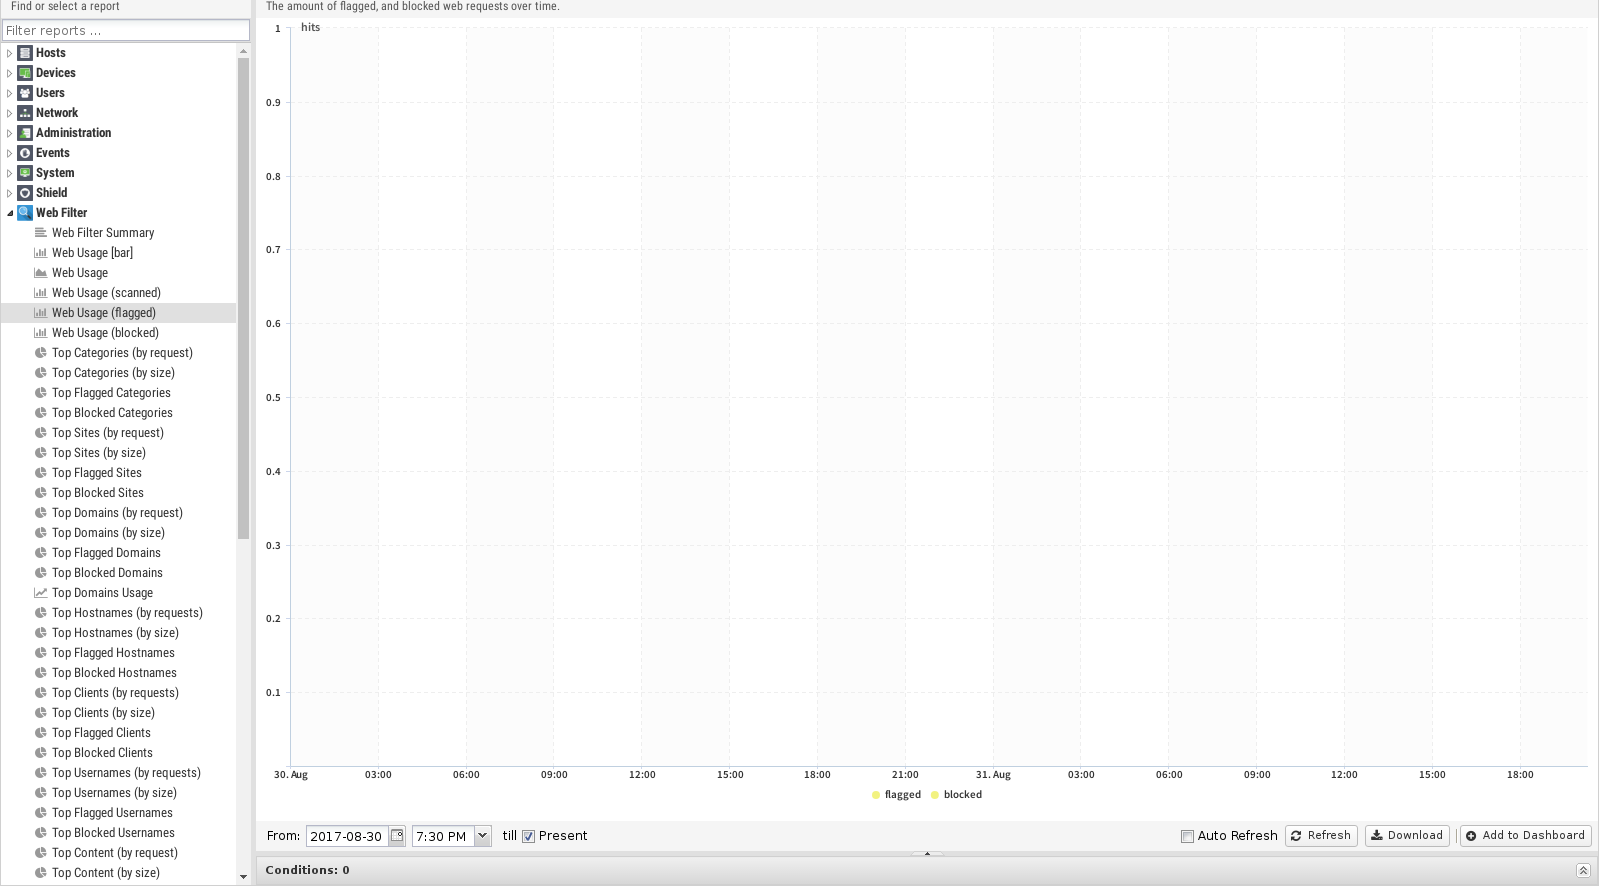Click the Refresh button

point(1321,836)
